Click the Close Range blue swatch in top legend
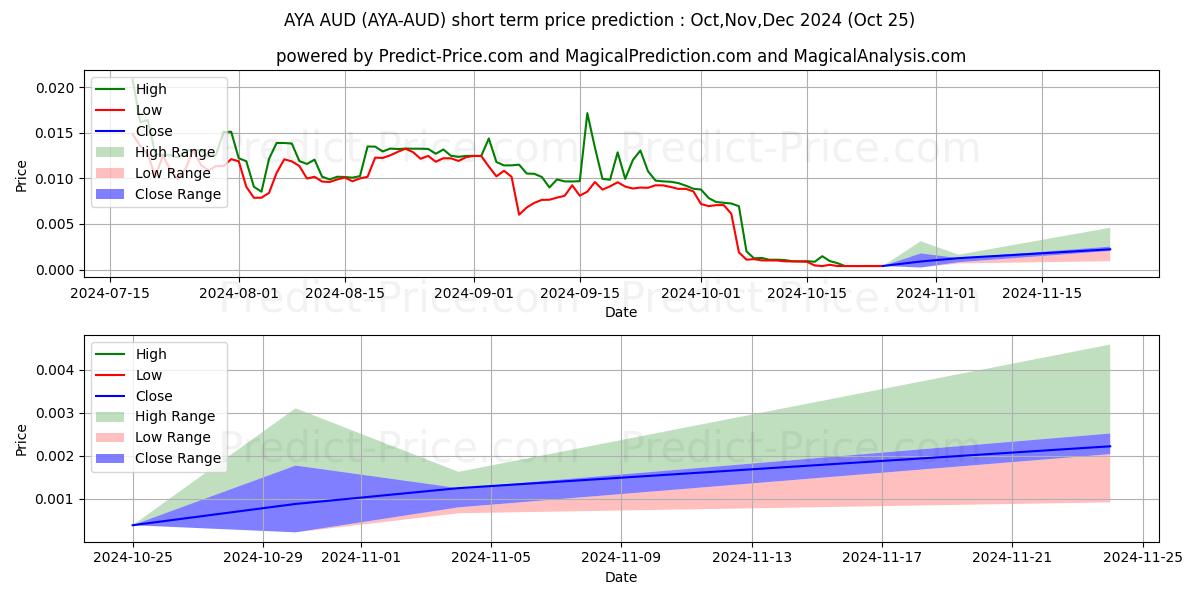 point(112,194)
